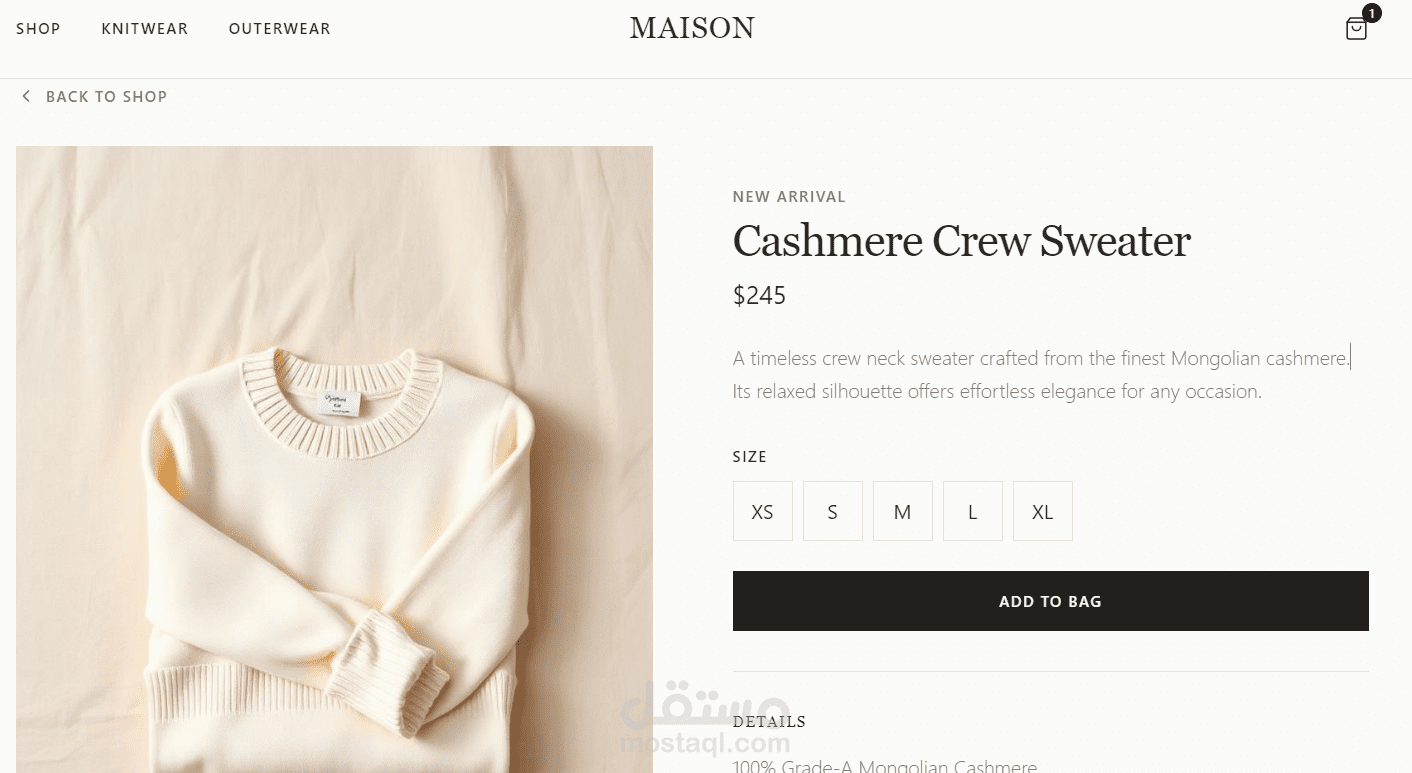Click the $245 price text
This screenshot has width=1412, height=773.
[x=760, y=295]
